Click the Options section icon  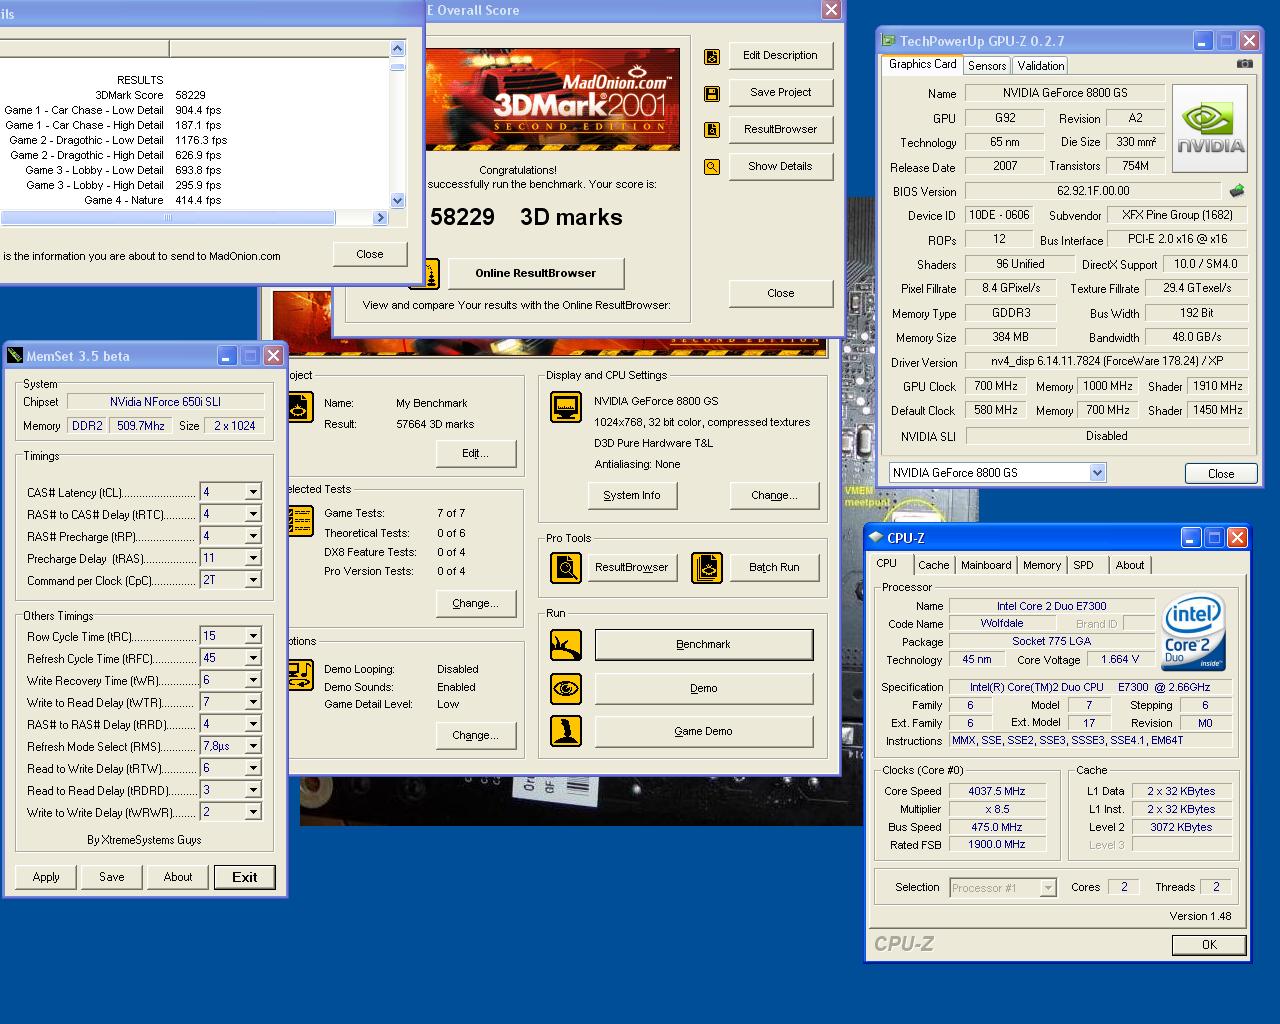coord(300,675)
